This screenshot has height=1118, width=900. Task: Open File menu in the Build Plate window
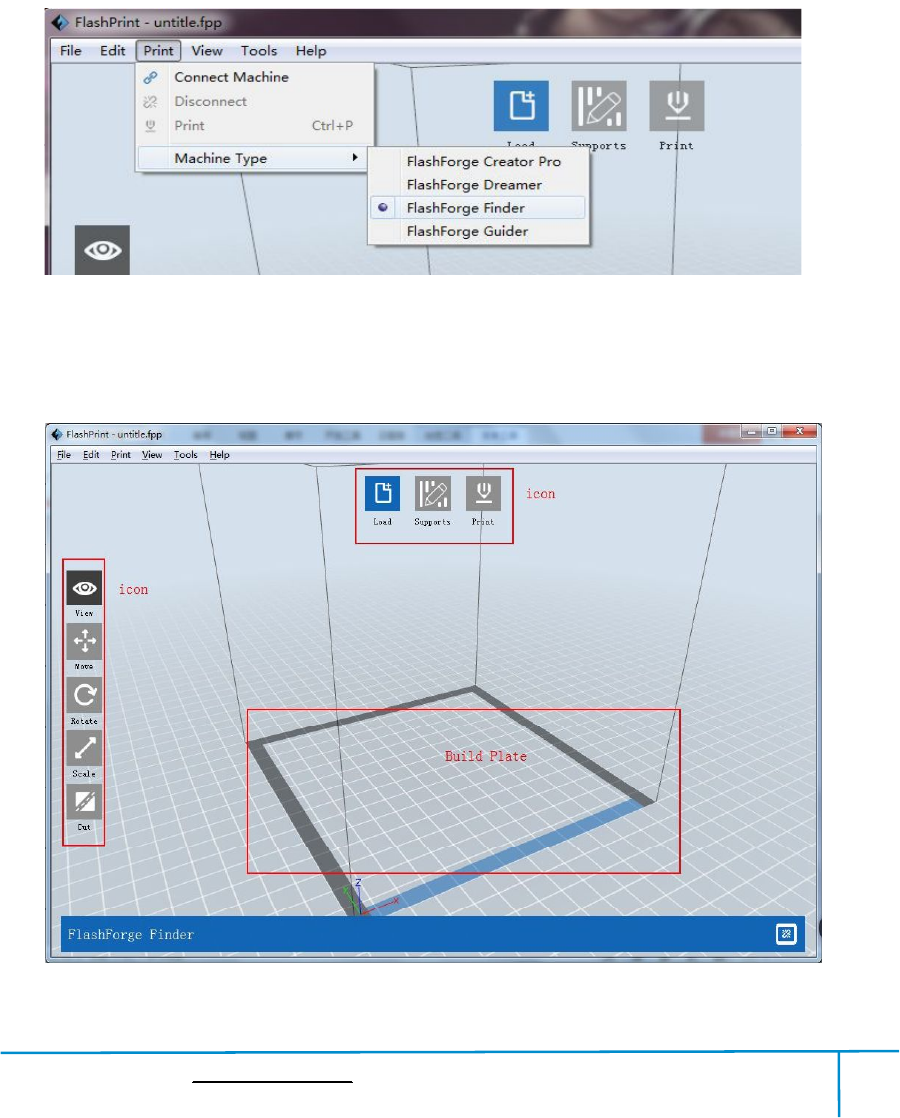[x=64, y=455]
